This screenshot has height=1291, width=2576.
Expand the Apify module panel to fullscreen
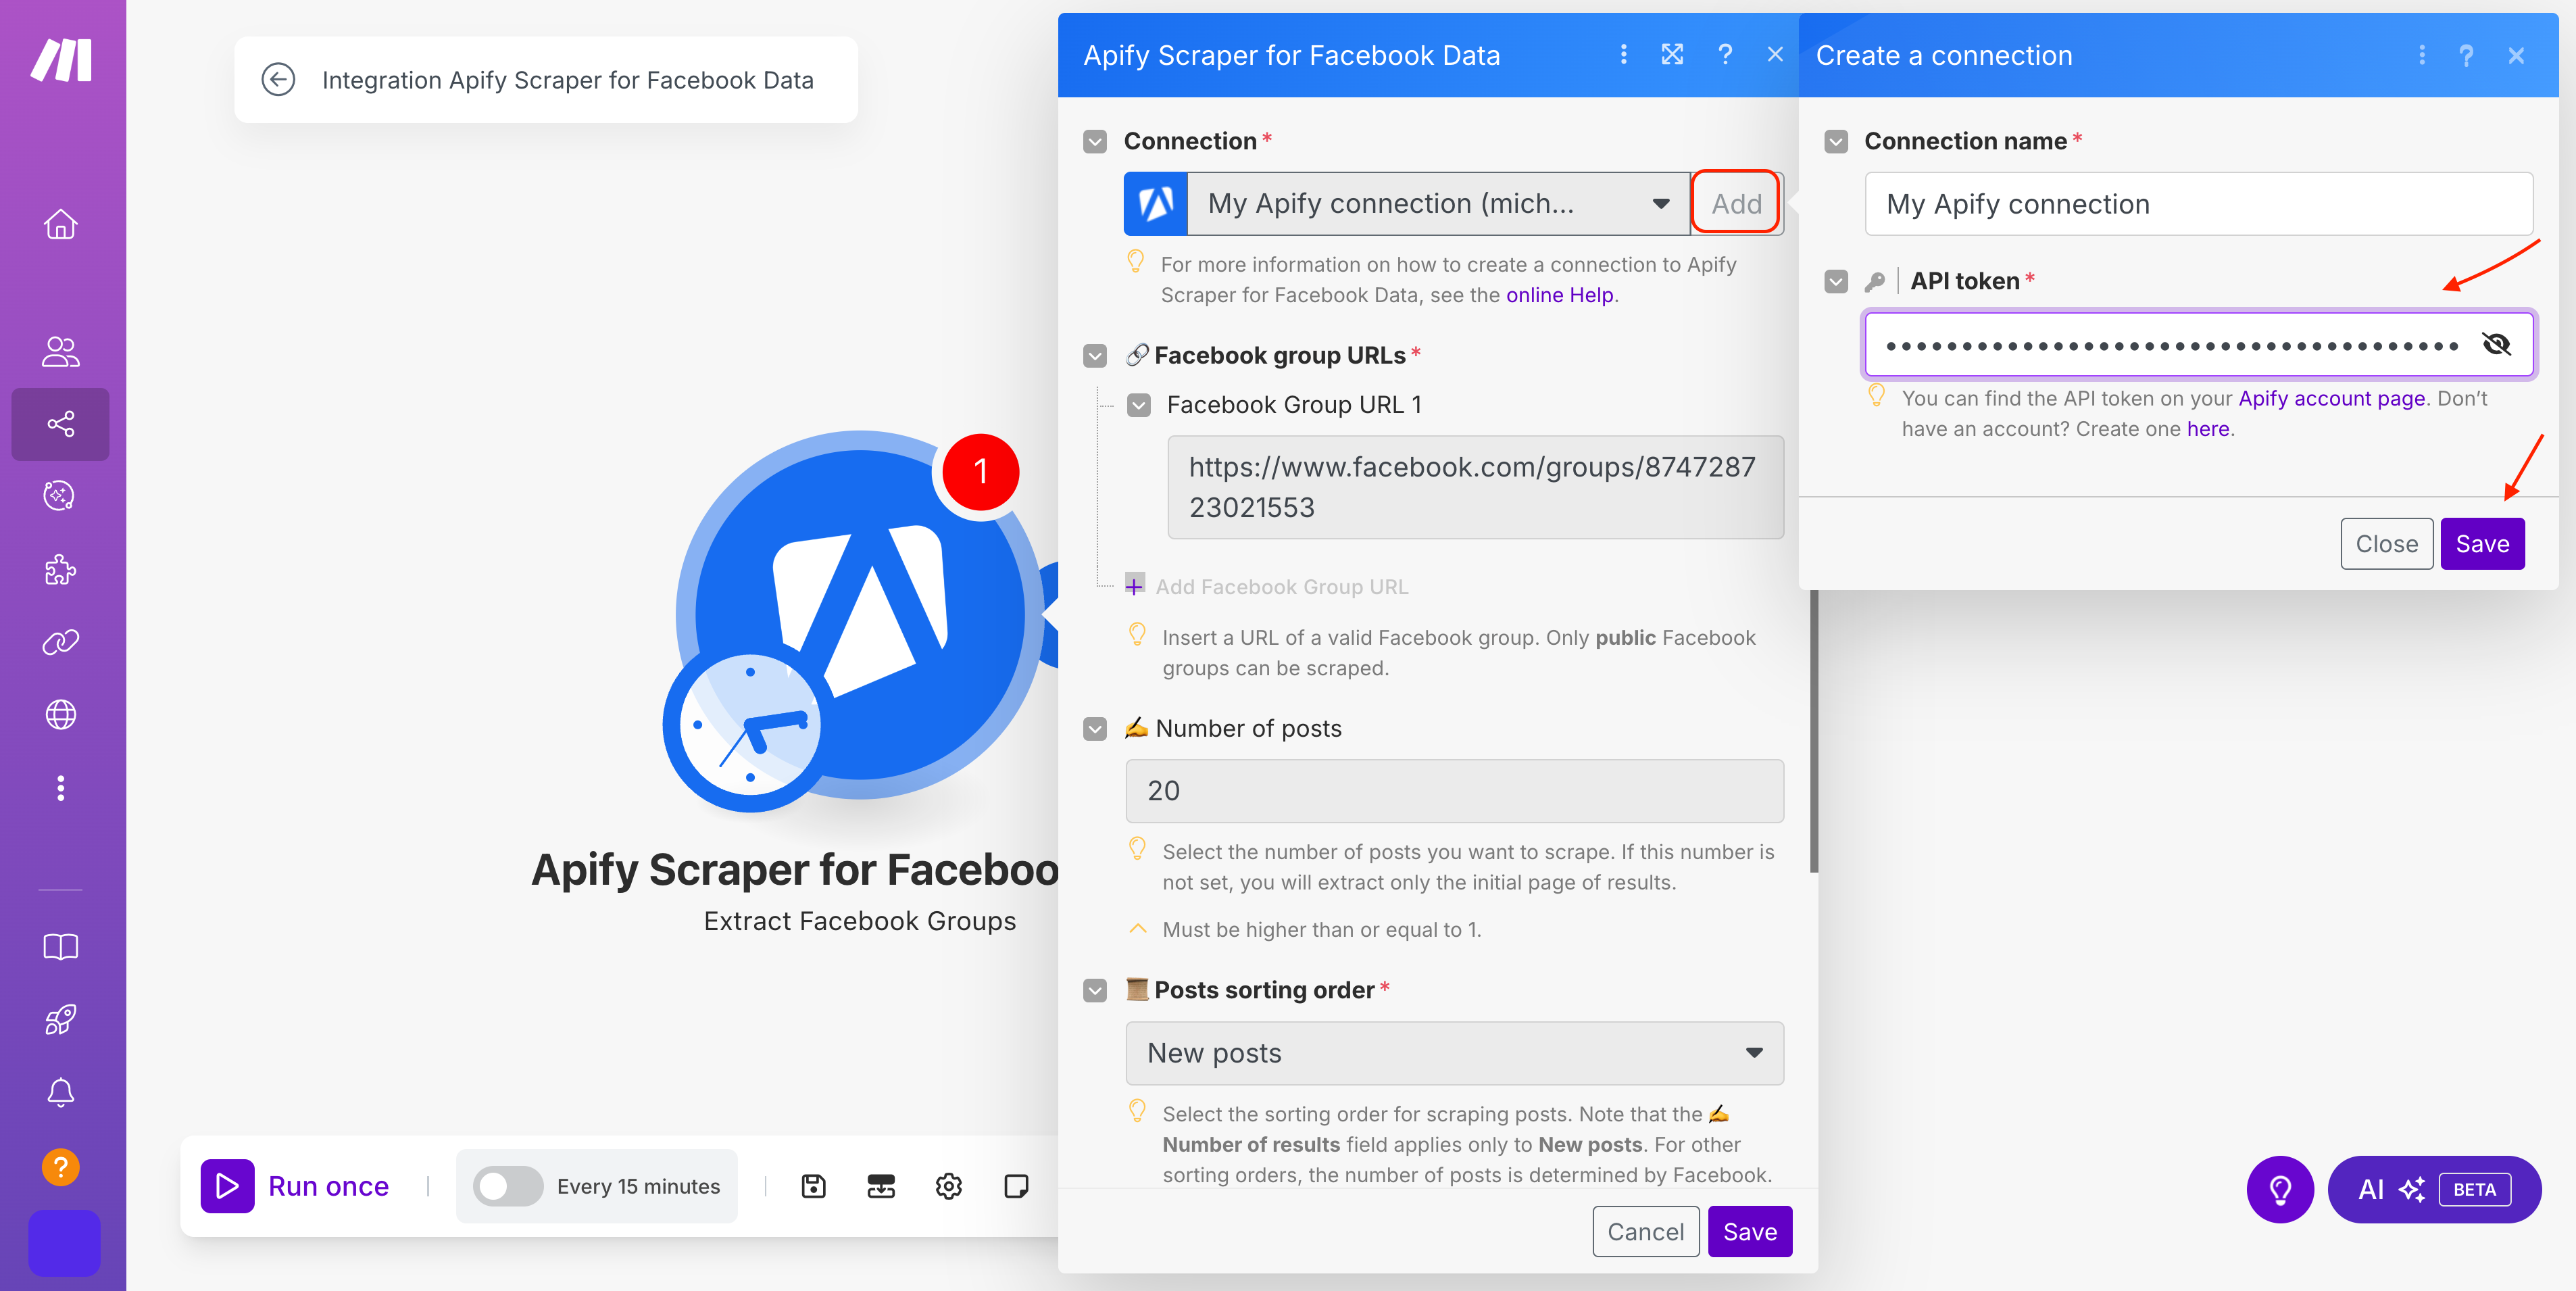point(1673,55)
